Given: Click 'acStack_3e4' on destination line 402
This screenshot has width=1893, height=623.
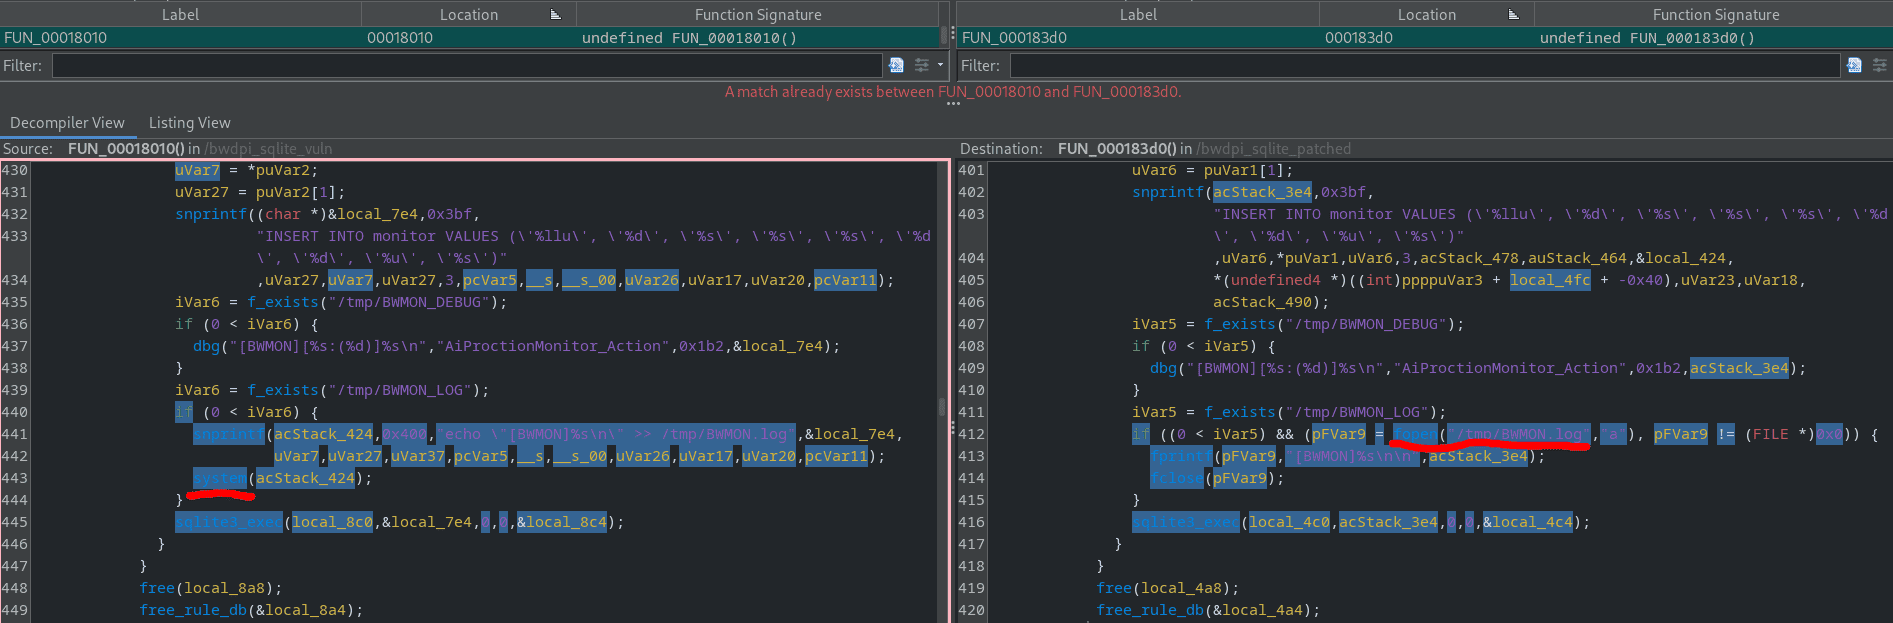Looking at the screenshot, I should tap(1262, 192).
